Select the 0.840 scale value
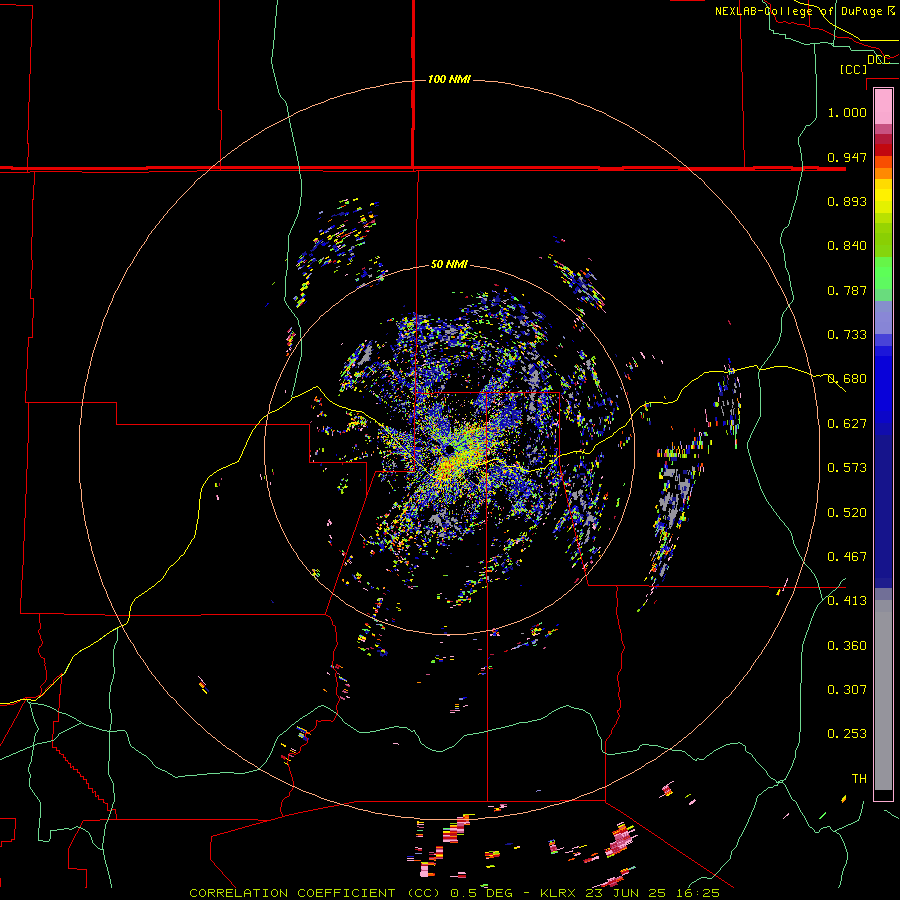Image resolution: width=900 pixels, height=900 pixels. (x=847, y=246)
